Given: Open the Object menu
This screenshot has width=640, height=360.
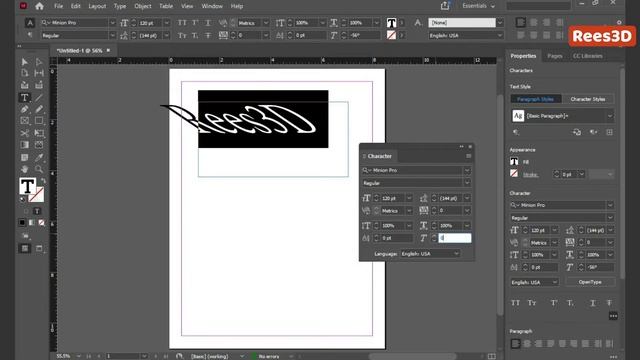Looking at the screenshot, I should pyautogui.click(x=143, y=6).
